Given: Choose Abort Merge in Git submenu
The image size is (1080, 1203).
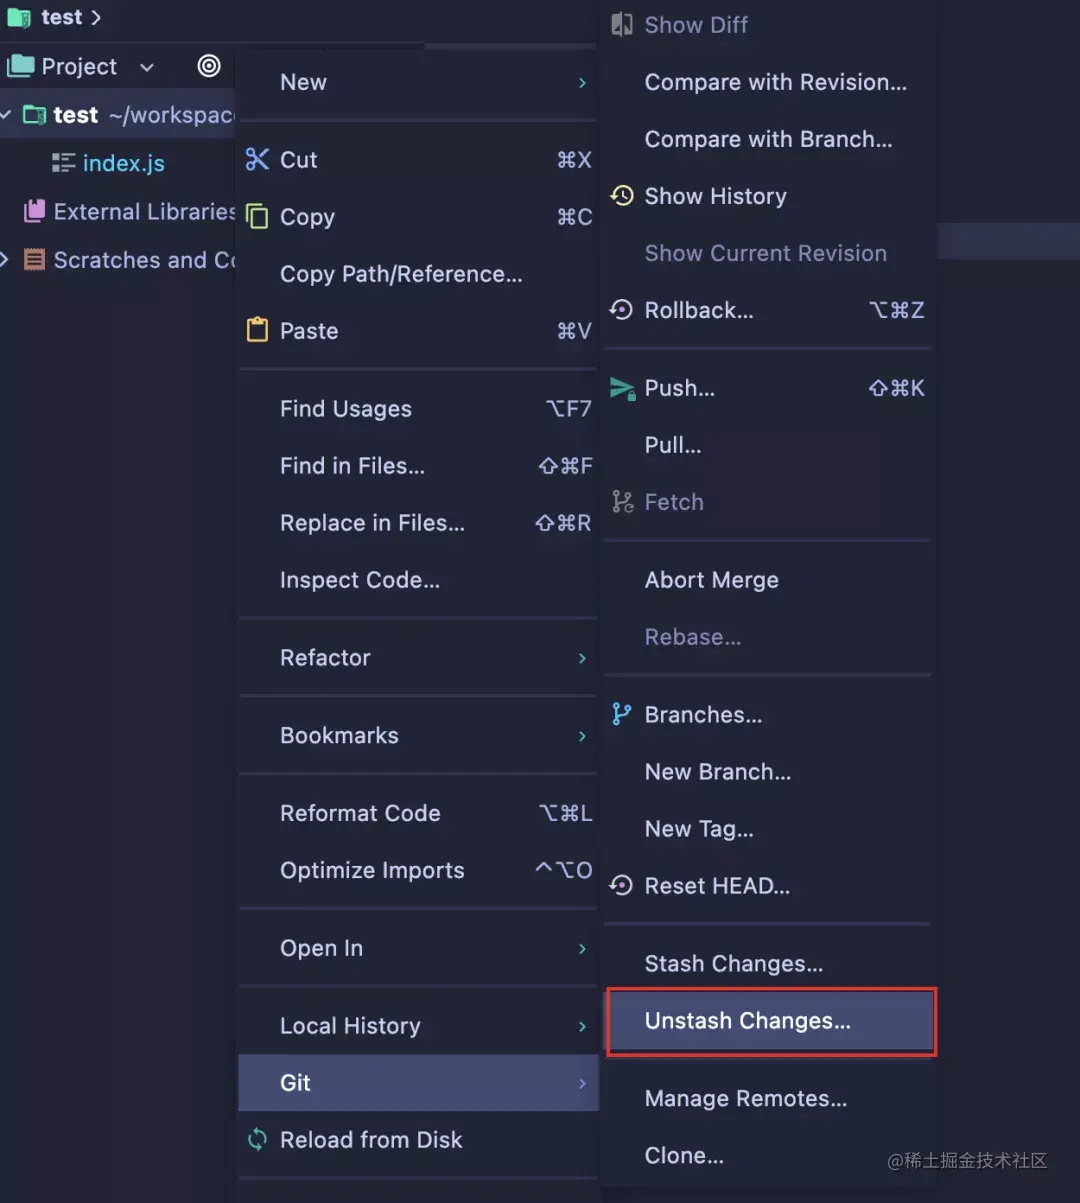Looking at the screenshot, I should pos(768,580).
